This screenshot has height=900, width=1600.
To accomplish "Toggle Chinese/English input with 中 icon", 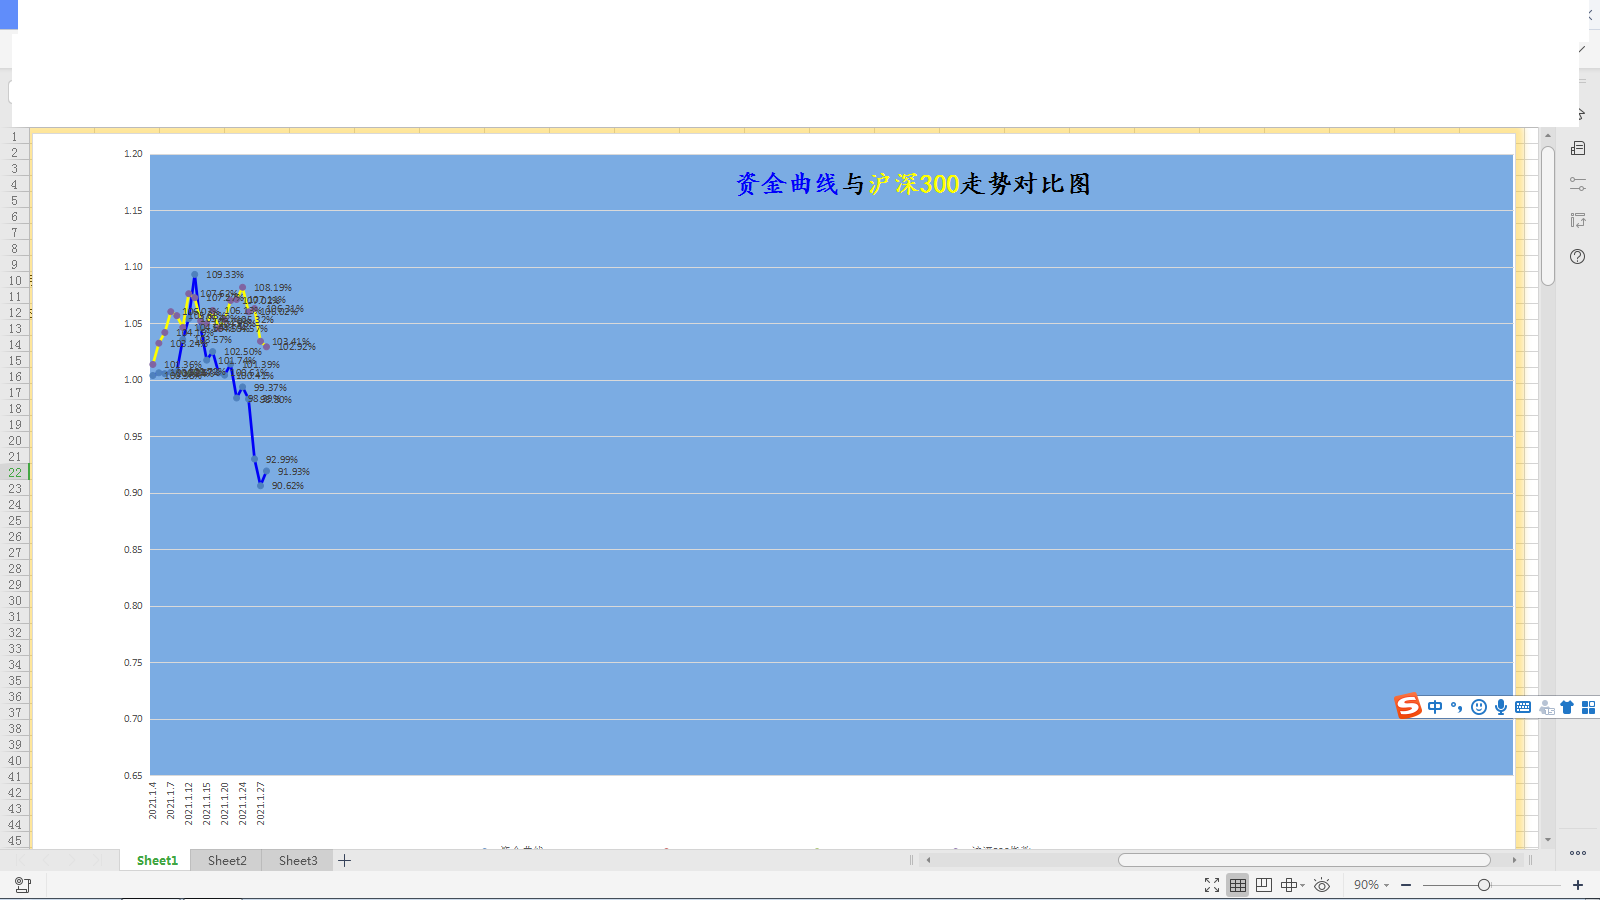I will pos(1434,707).
